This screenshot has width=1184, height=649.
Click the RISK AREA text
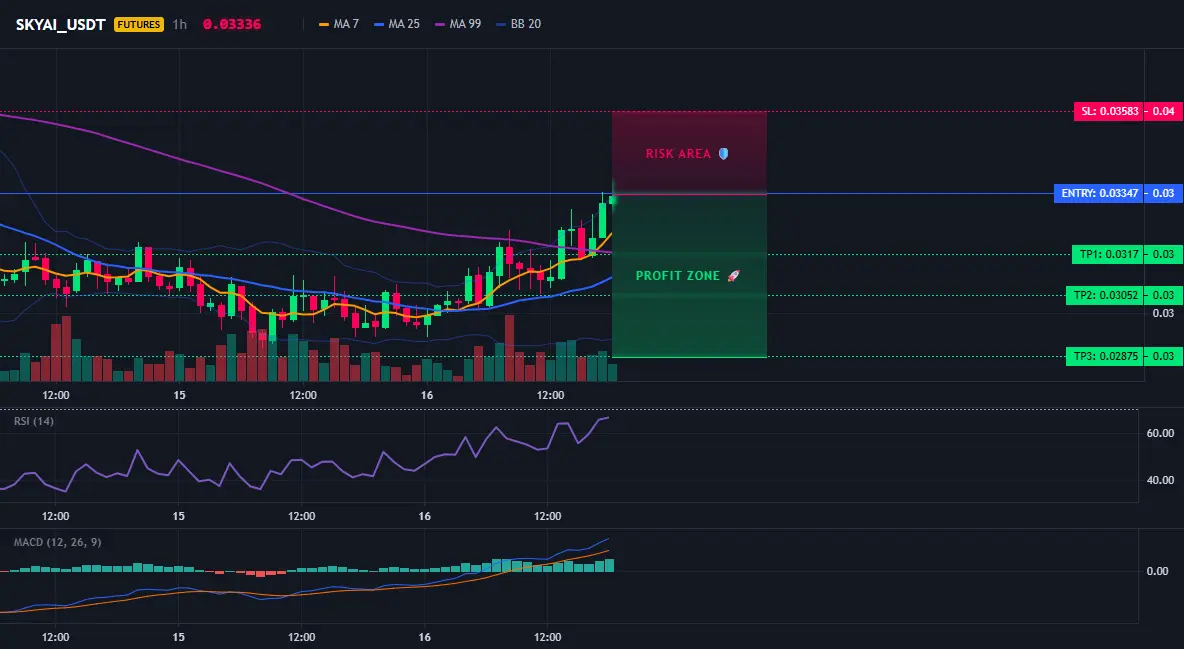[x=678, y=153]
